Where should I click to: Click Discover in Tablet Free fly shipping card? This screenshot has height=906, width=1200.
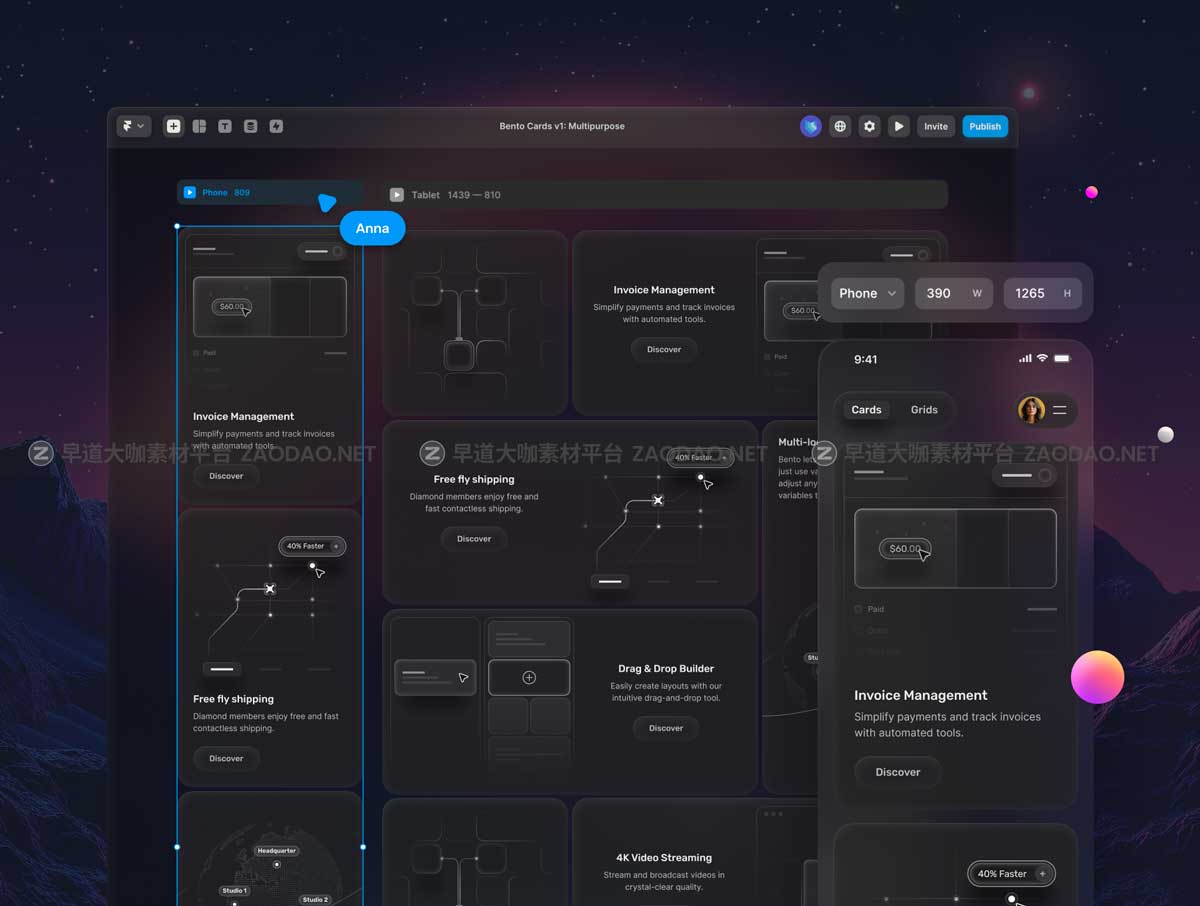pos(474,538)
